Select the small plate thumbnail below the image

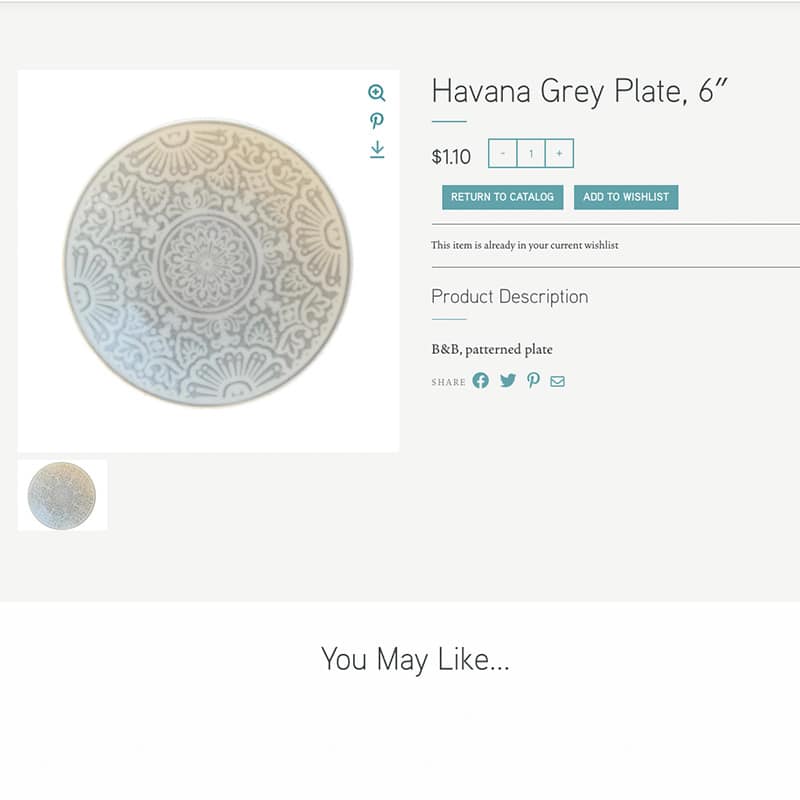click(62, 495)
